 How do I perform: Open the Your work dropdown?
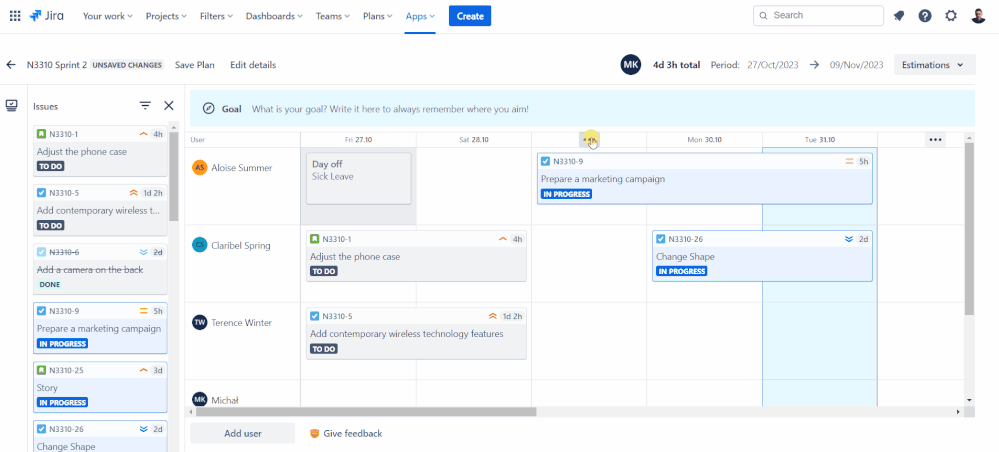[108, 16]
